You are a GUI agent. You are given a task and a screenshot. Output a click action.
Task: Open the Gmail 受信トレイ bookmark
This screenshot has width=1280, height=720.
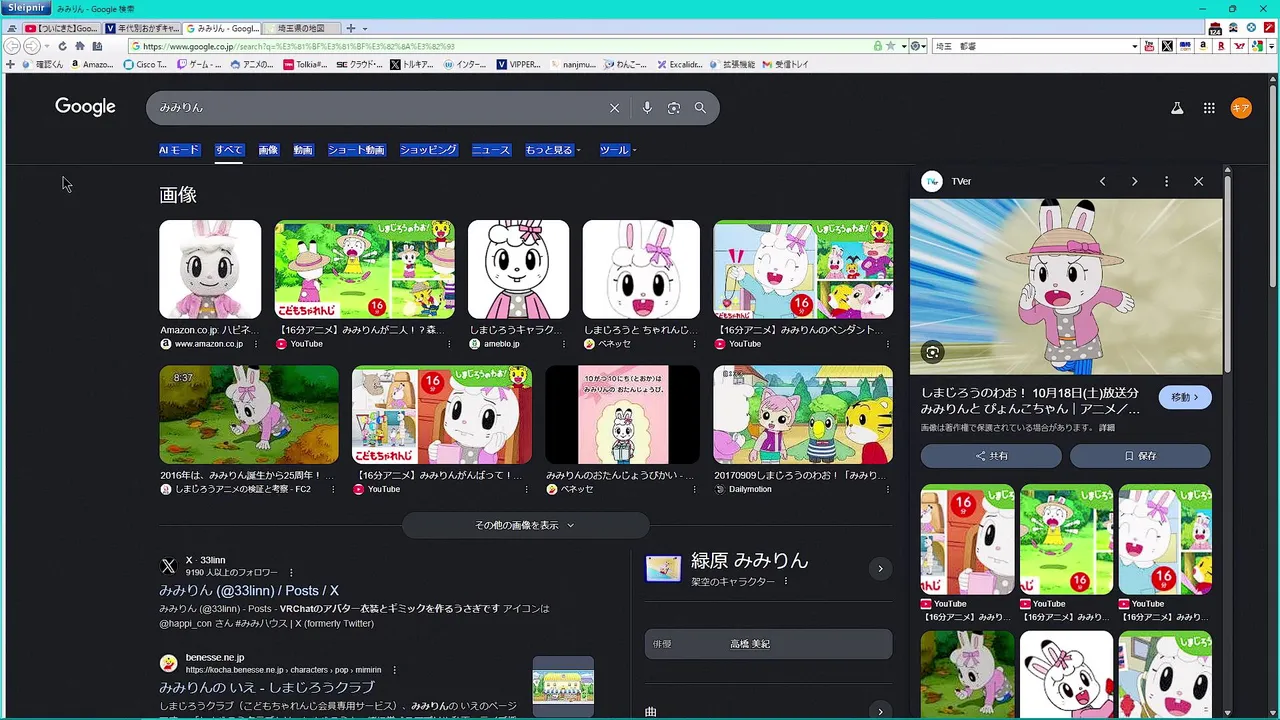pyautogui.click(x=785, y=64)
